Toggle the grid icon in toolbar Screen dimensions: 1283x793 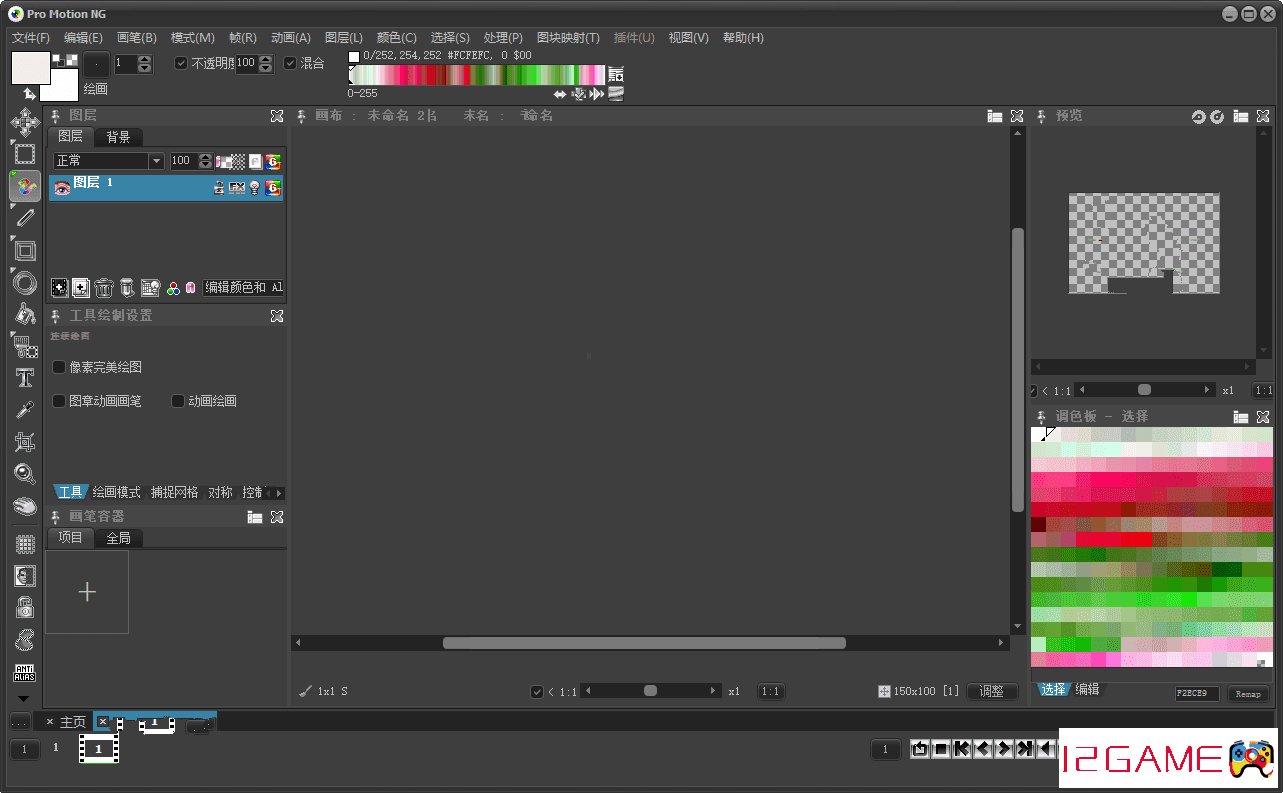(x=25, y=544)
